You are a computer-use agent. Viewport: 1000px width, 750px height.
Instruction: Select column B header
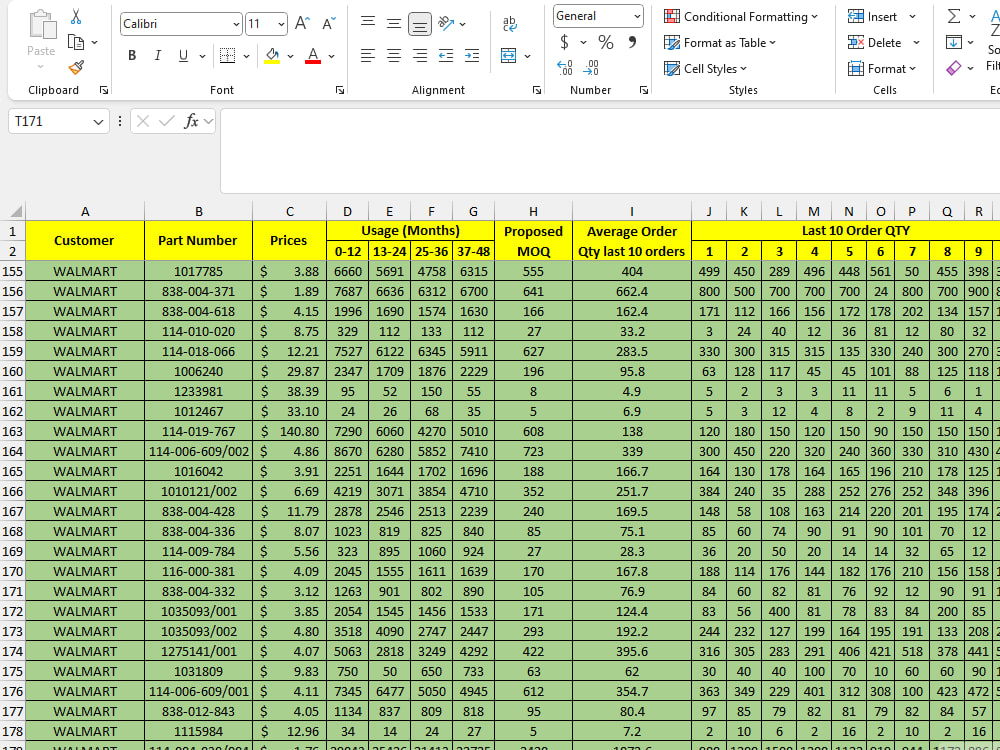(x=198, y=211)
